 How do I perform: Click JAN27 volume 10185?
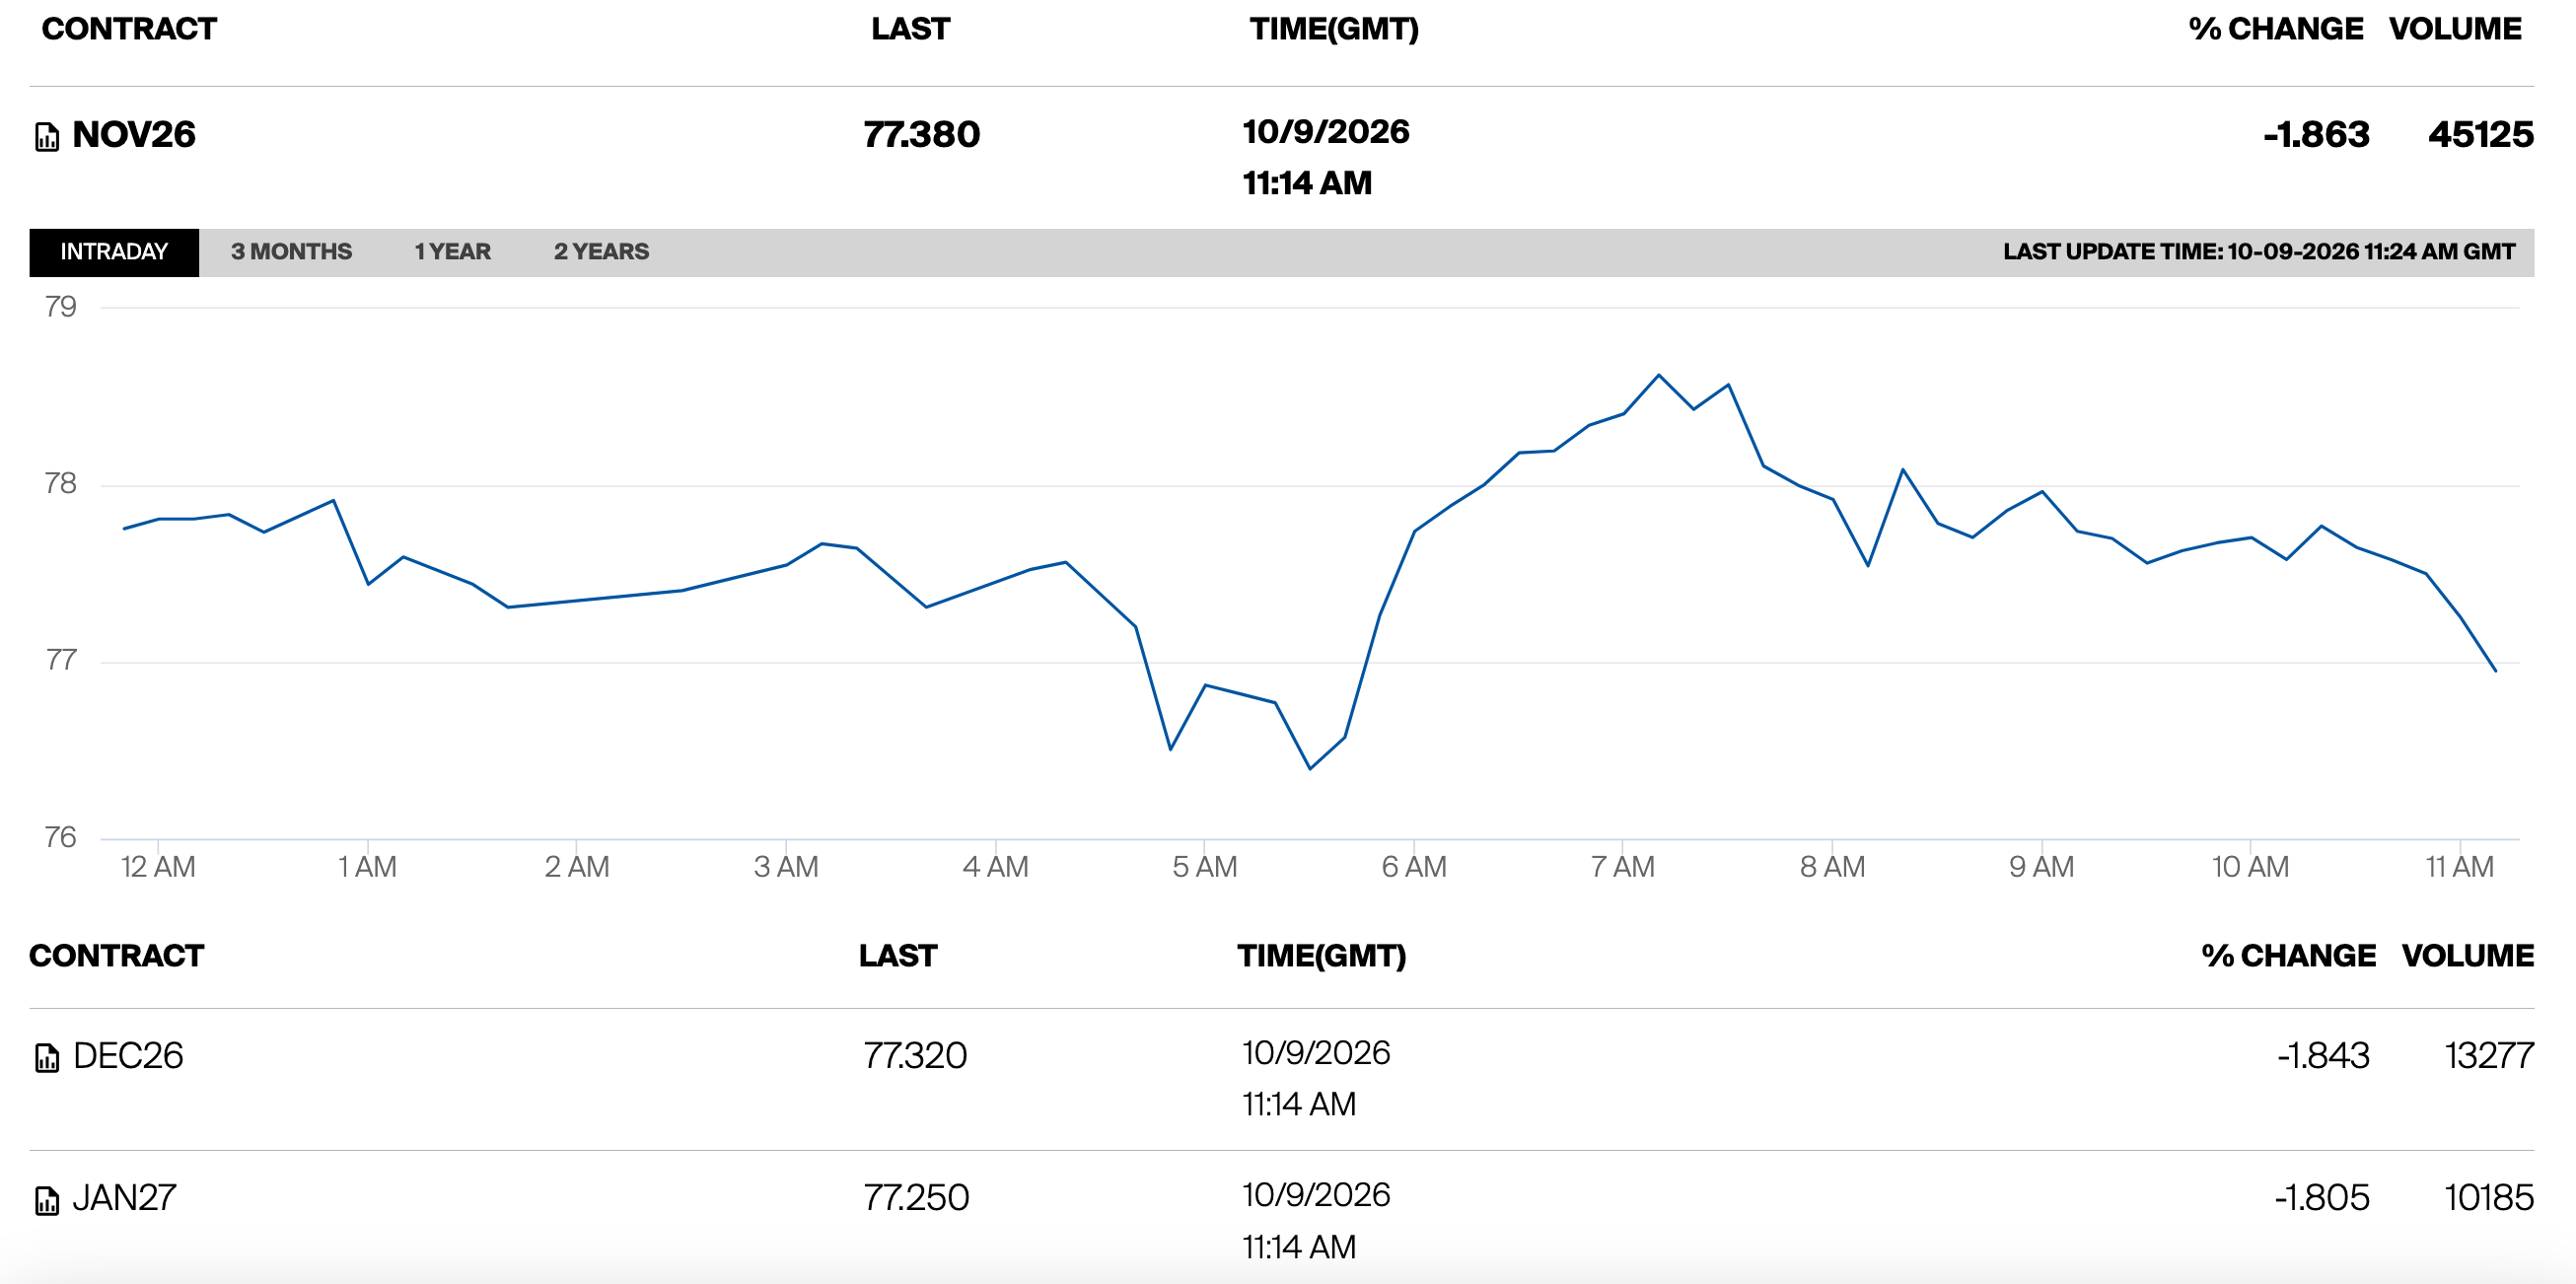(x=2489, y=1198)
